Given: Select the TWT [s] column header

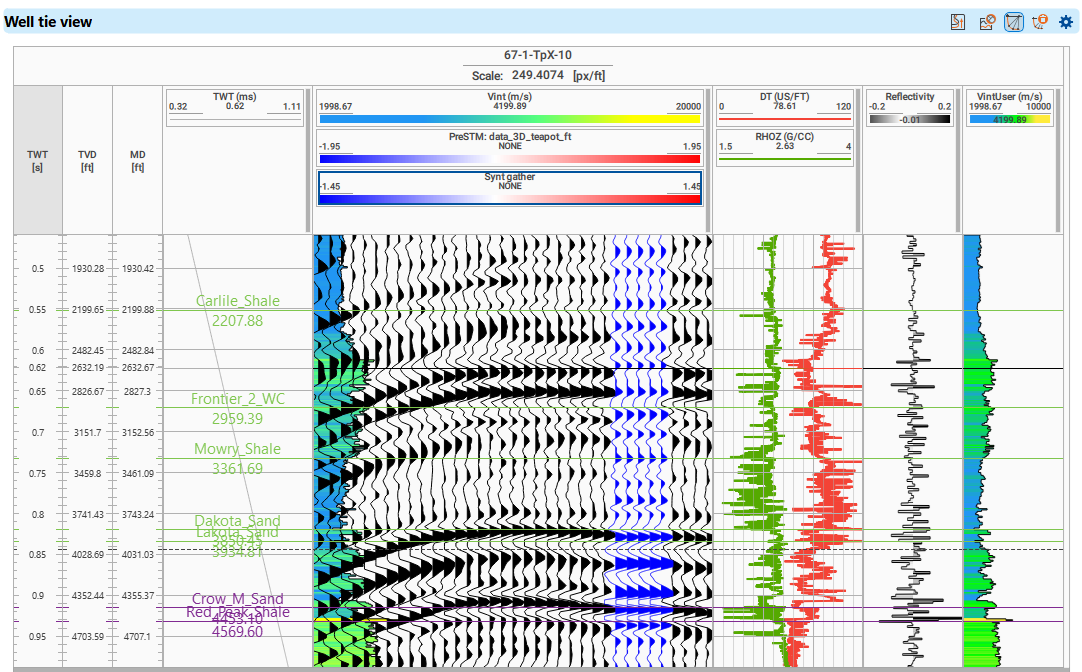Looking at the screenshot, I should 37,160.
